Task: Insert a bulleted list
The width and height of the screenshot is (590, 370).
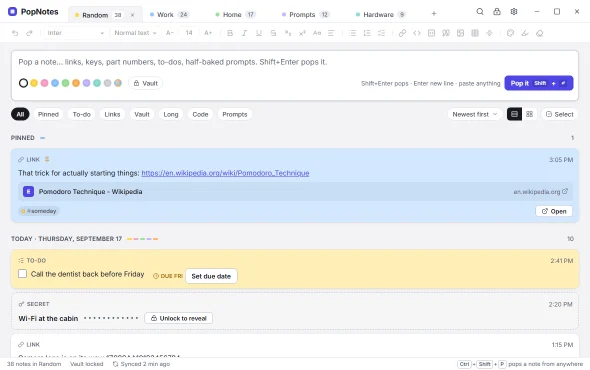Action: (353, 33)
